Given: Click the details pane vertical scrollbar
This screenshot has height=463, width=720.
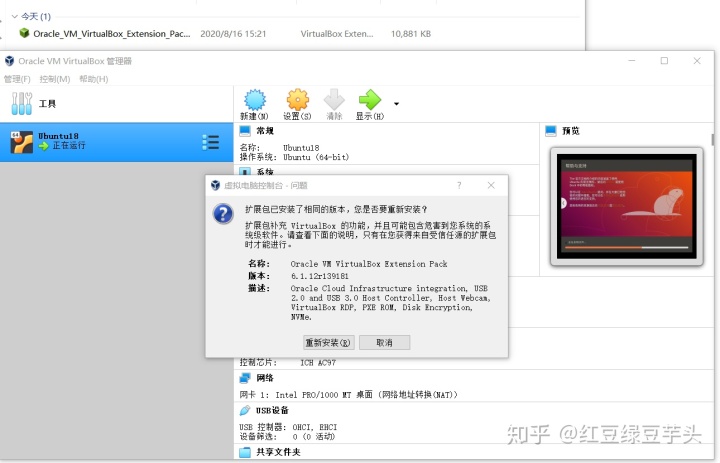Looking at the screenshot, I should click(x=713, y=140).
